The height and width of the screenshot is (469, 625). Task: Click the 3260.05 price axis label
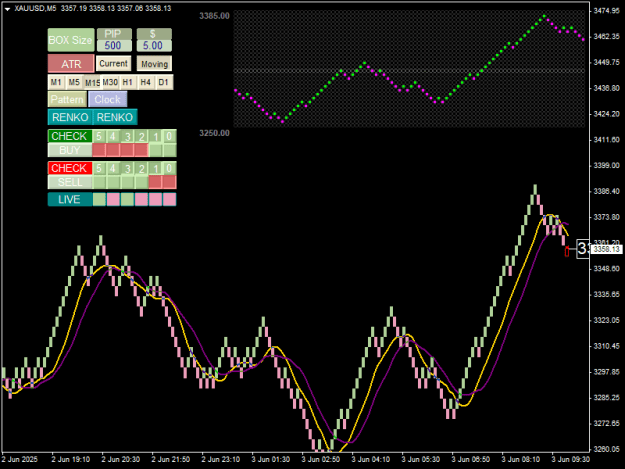tap(606, 449)
